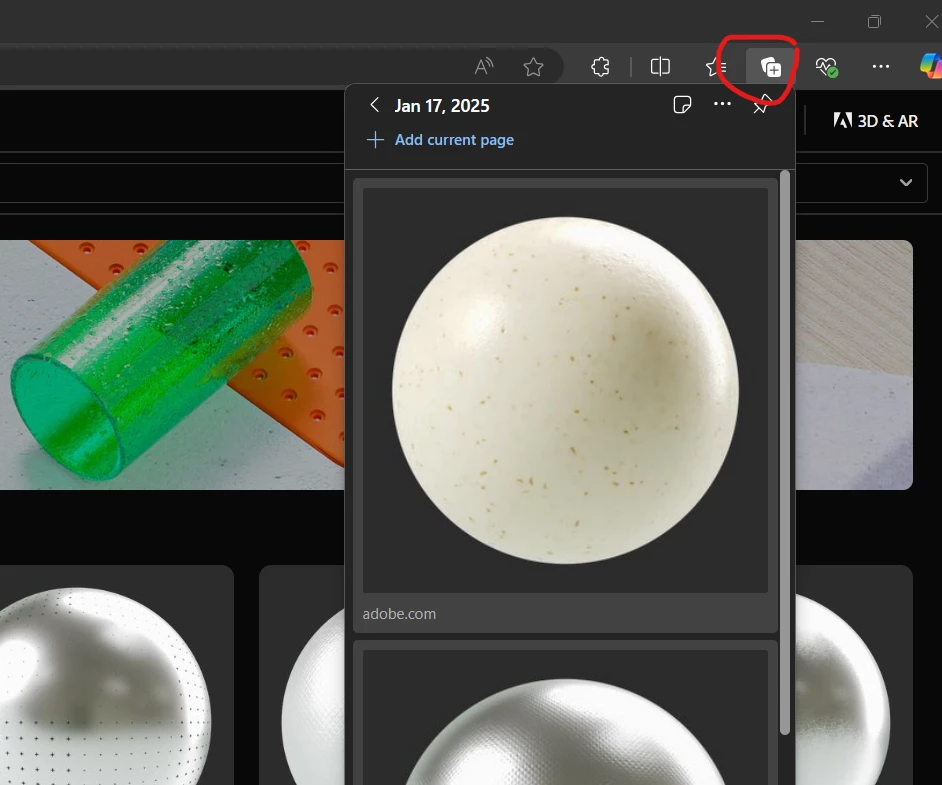Viewport: 942px width, 785px height.
Task: Open collection's Sharing and more menu
Action: (x=722, y=104)
